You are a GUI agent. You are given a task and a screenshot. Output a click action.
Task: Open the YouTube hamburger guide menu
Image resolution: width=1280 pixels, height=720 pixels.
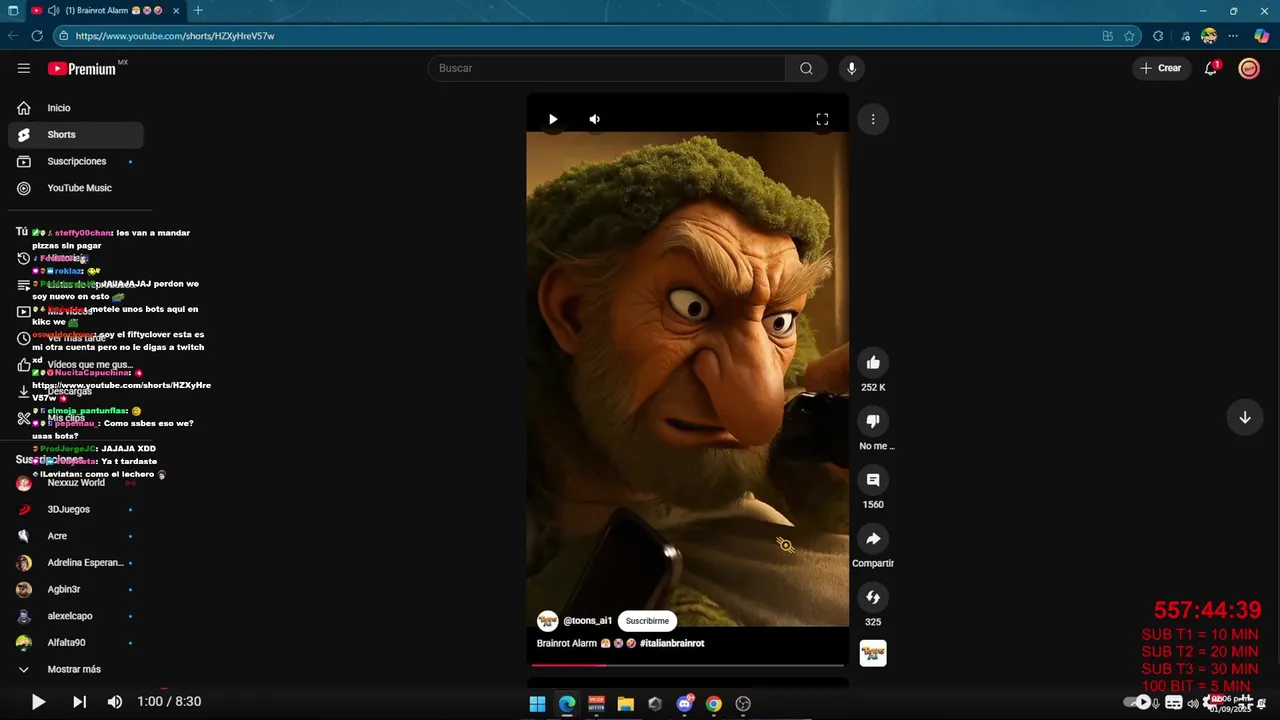(23, 68)
